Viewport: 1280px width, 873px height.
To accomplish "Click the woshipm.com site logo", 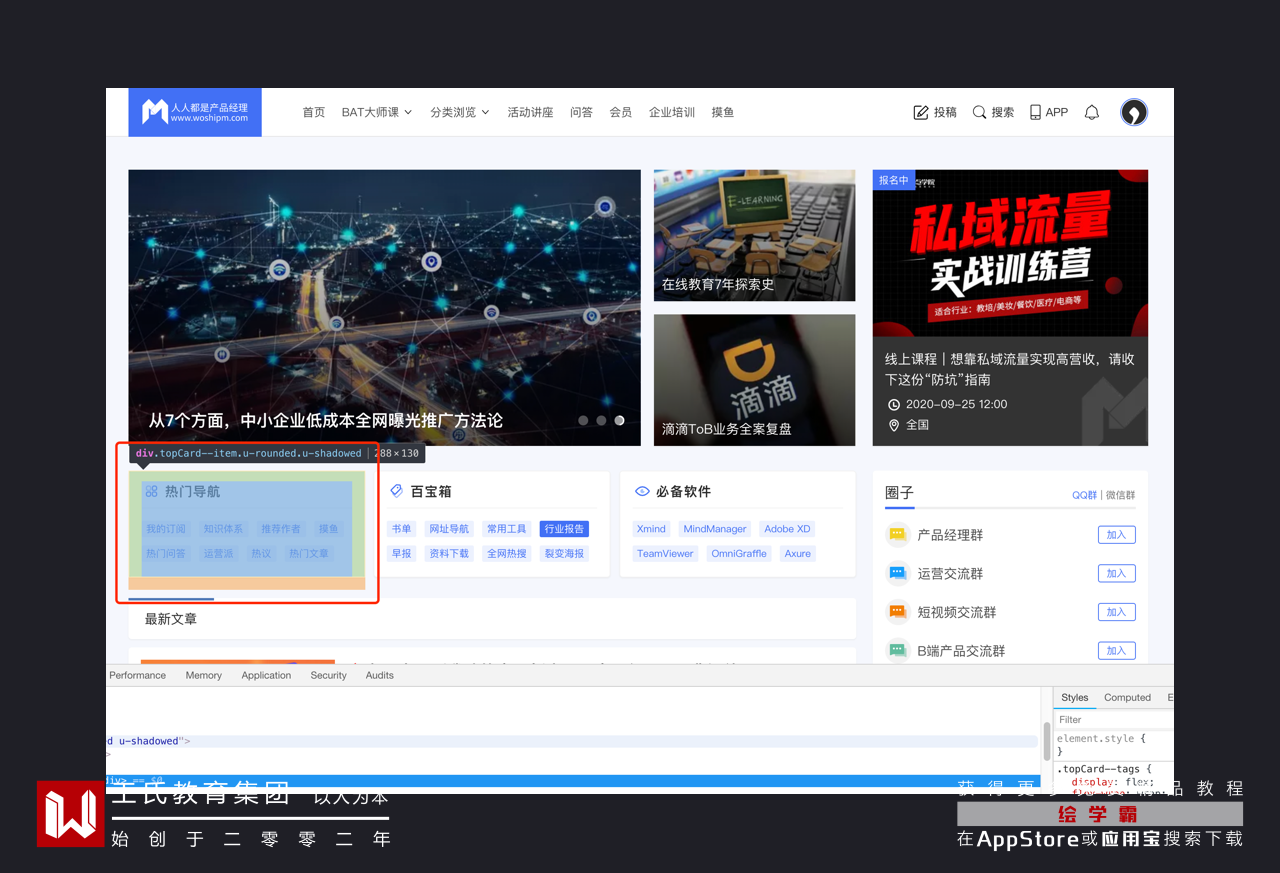I will (x=195, y=112).
